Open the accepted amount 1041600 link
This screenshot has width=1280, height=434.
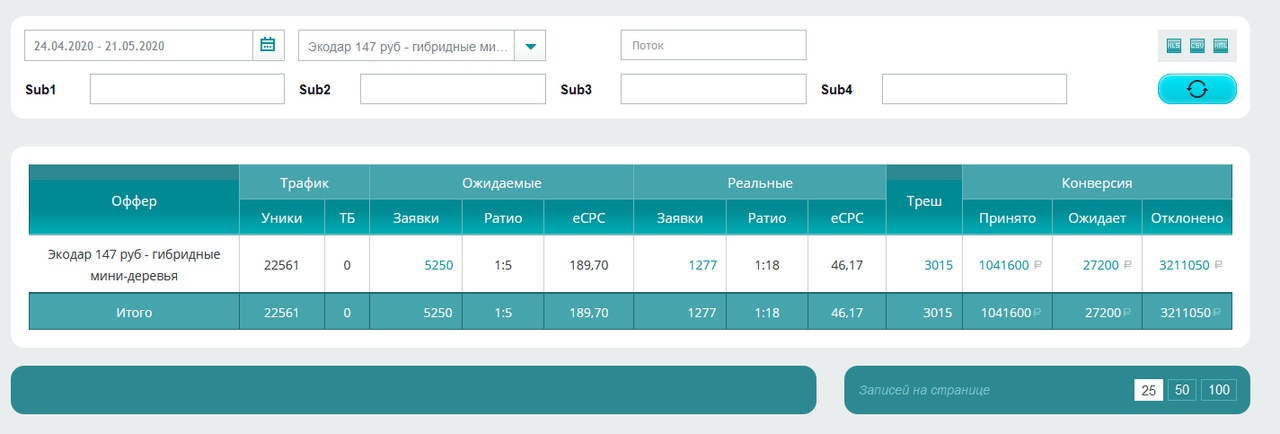(x=1004, y=265)
